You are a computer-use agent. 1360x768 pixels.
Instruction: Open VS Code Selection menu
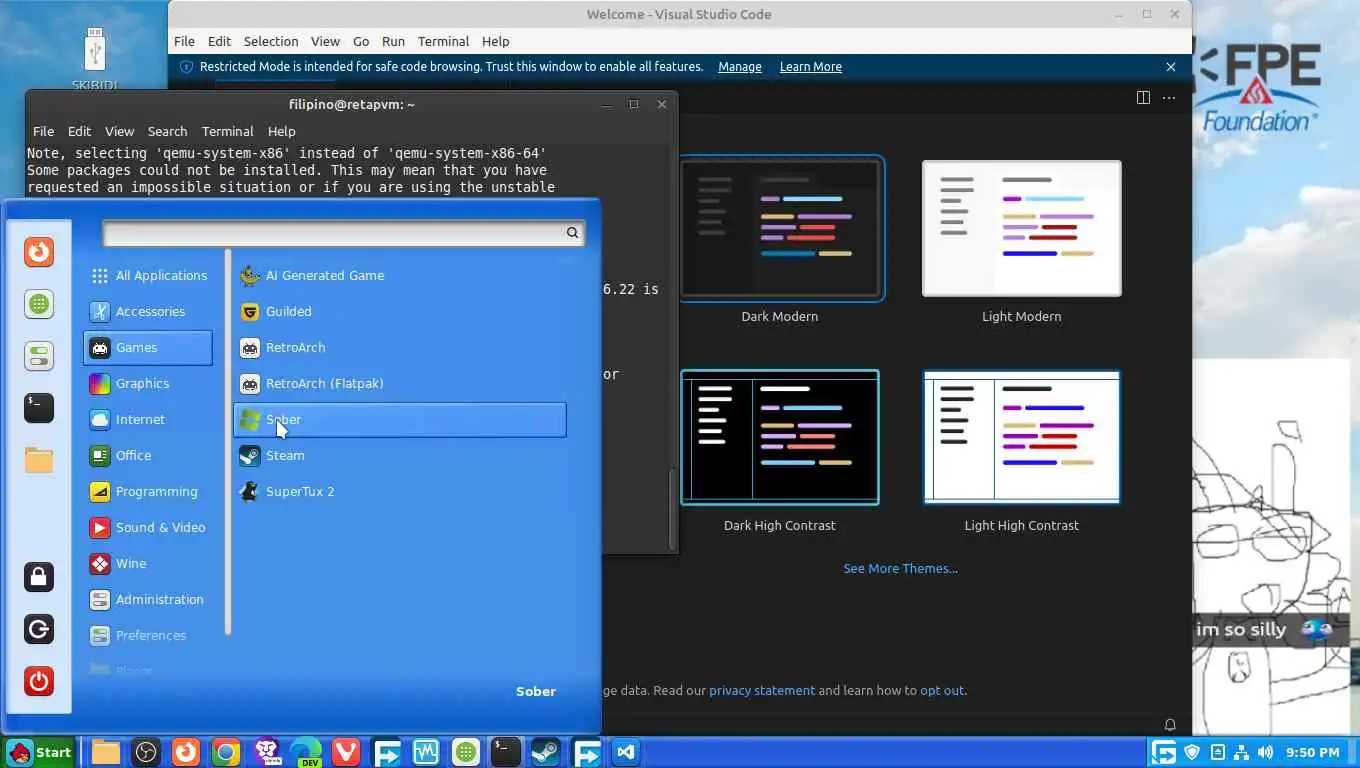(271, 42)
